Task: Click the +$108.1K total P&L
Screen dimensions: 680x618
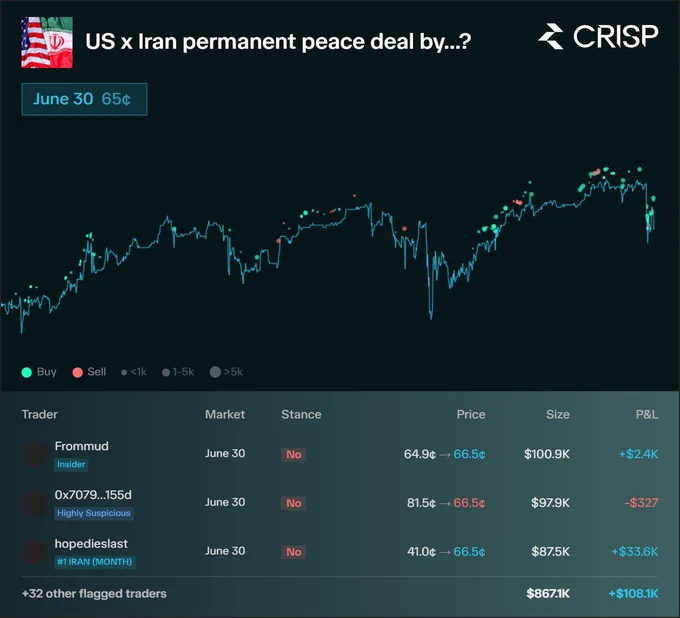Action: pos(634,594)
